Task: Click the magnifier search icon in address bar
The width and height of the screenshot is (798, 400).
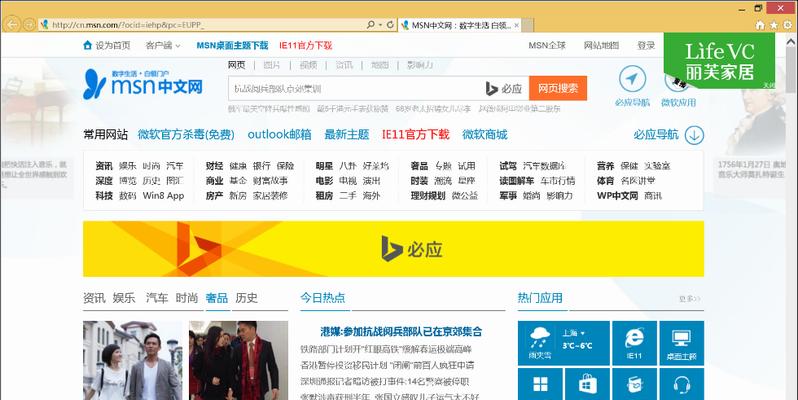Action: [370, 24]
